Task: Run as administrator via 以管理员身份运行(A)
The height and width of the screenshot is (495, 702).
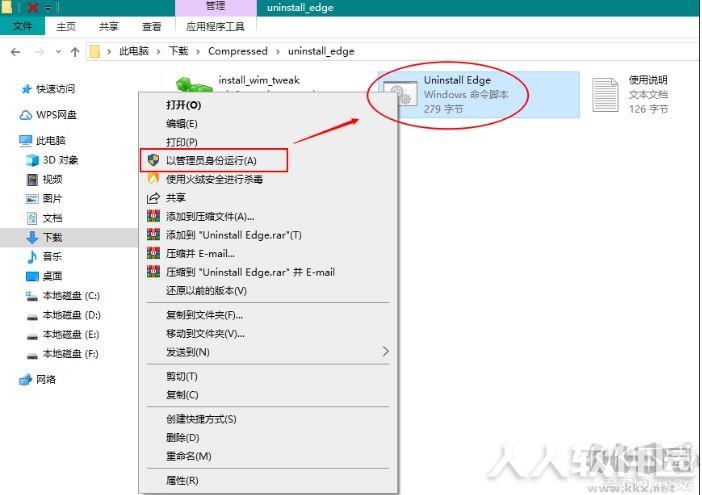Action: [x=214, y=161]
